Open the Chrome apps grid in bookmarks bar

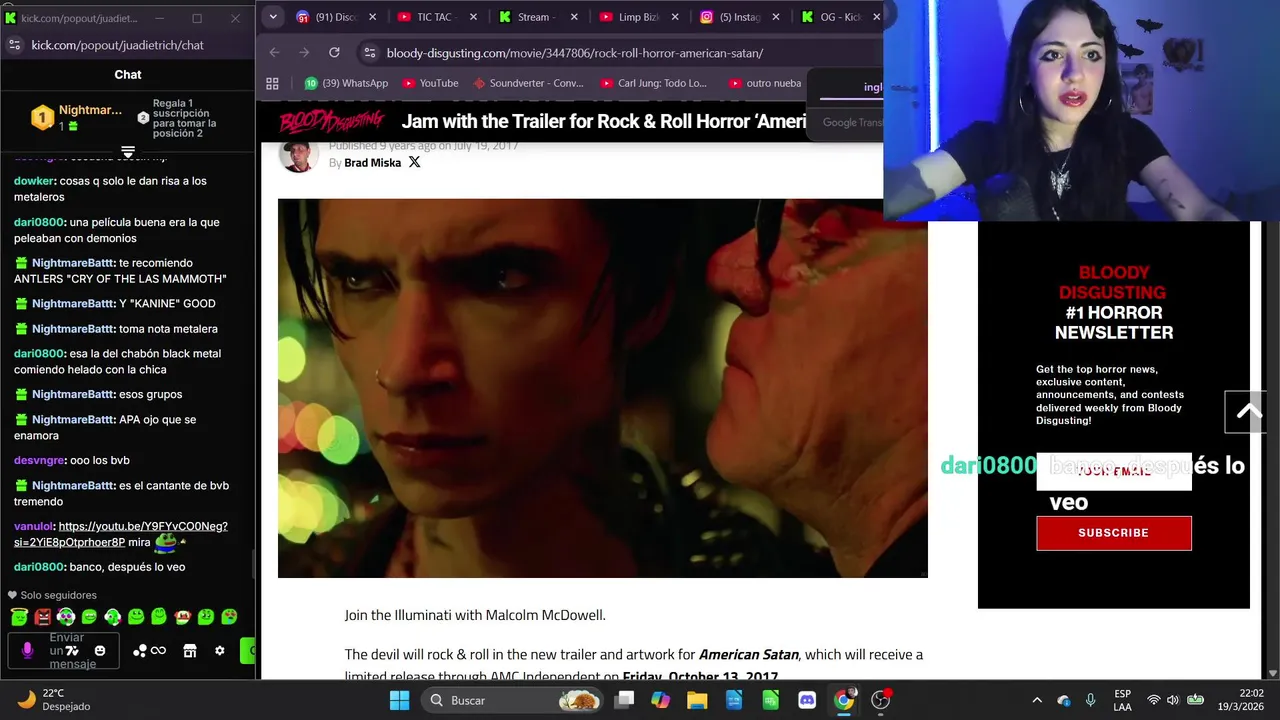tap(272, 83)
